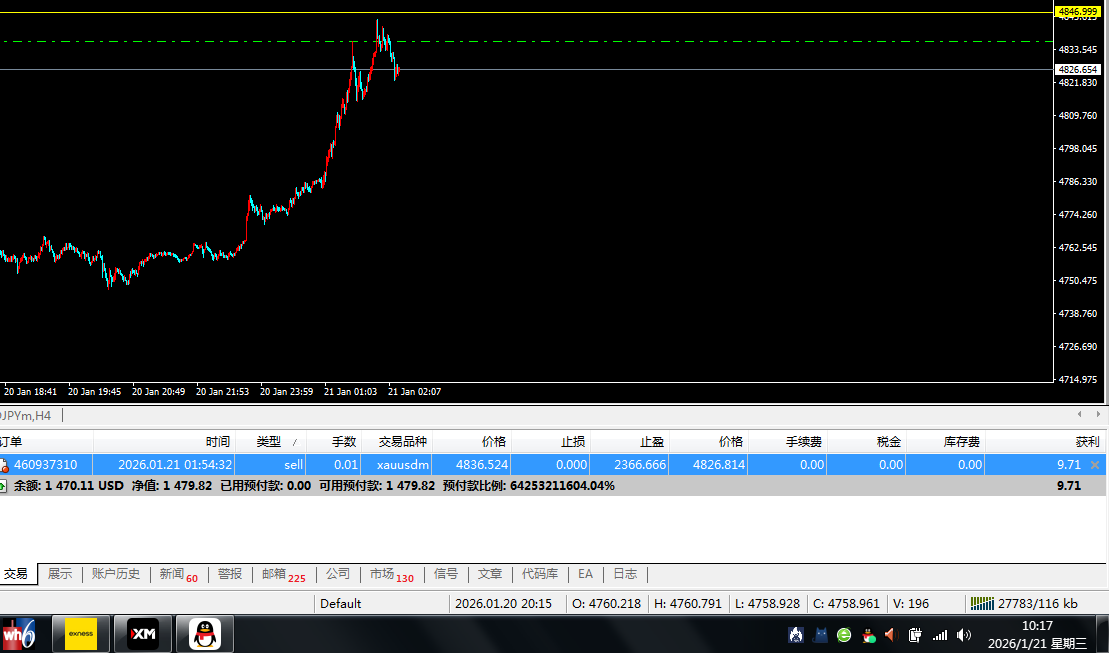Click the 4826.654 current price label
This screenshot has width=1109, height=653.
click(x=1079, y=70)
